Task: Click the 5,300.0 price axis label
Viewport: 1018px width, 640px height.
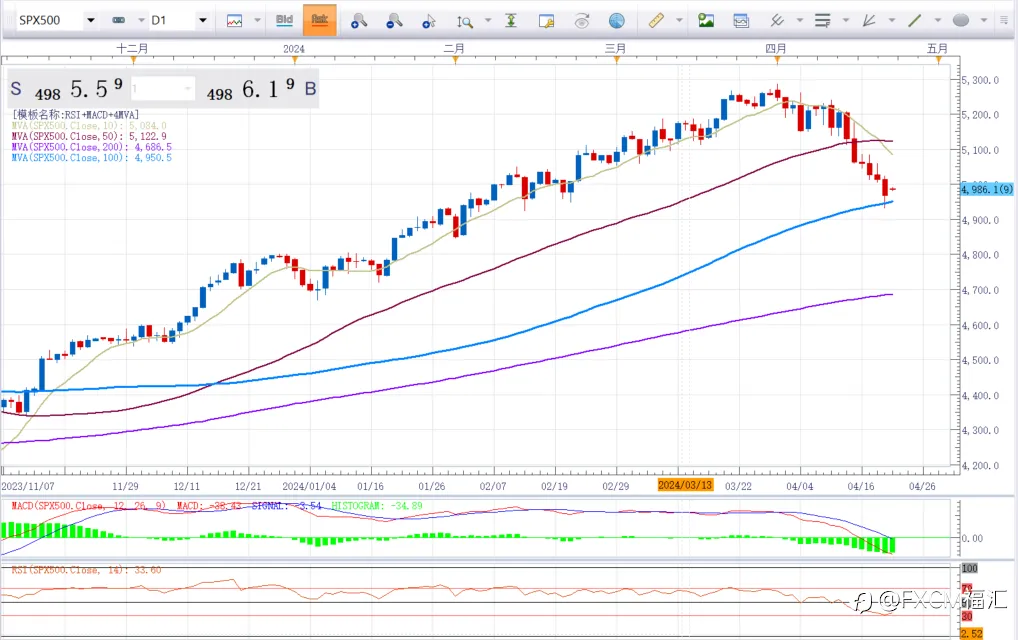Action: pyautogui.click(x=980, y=80)
